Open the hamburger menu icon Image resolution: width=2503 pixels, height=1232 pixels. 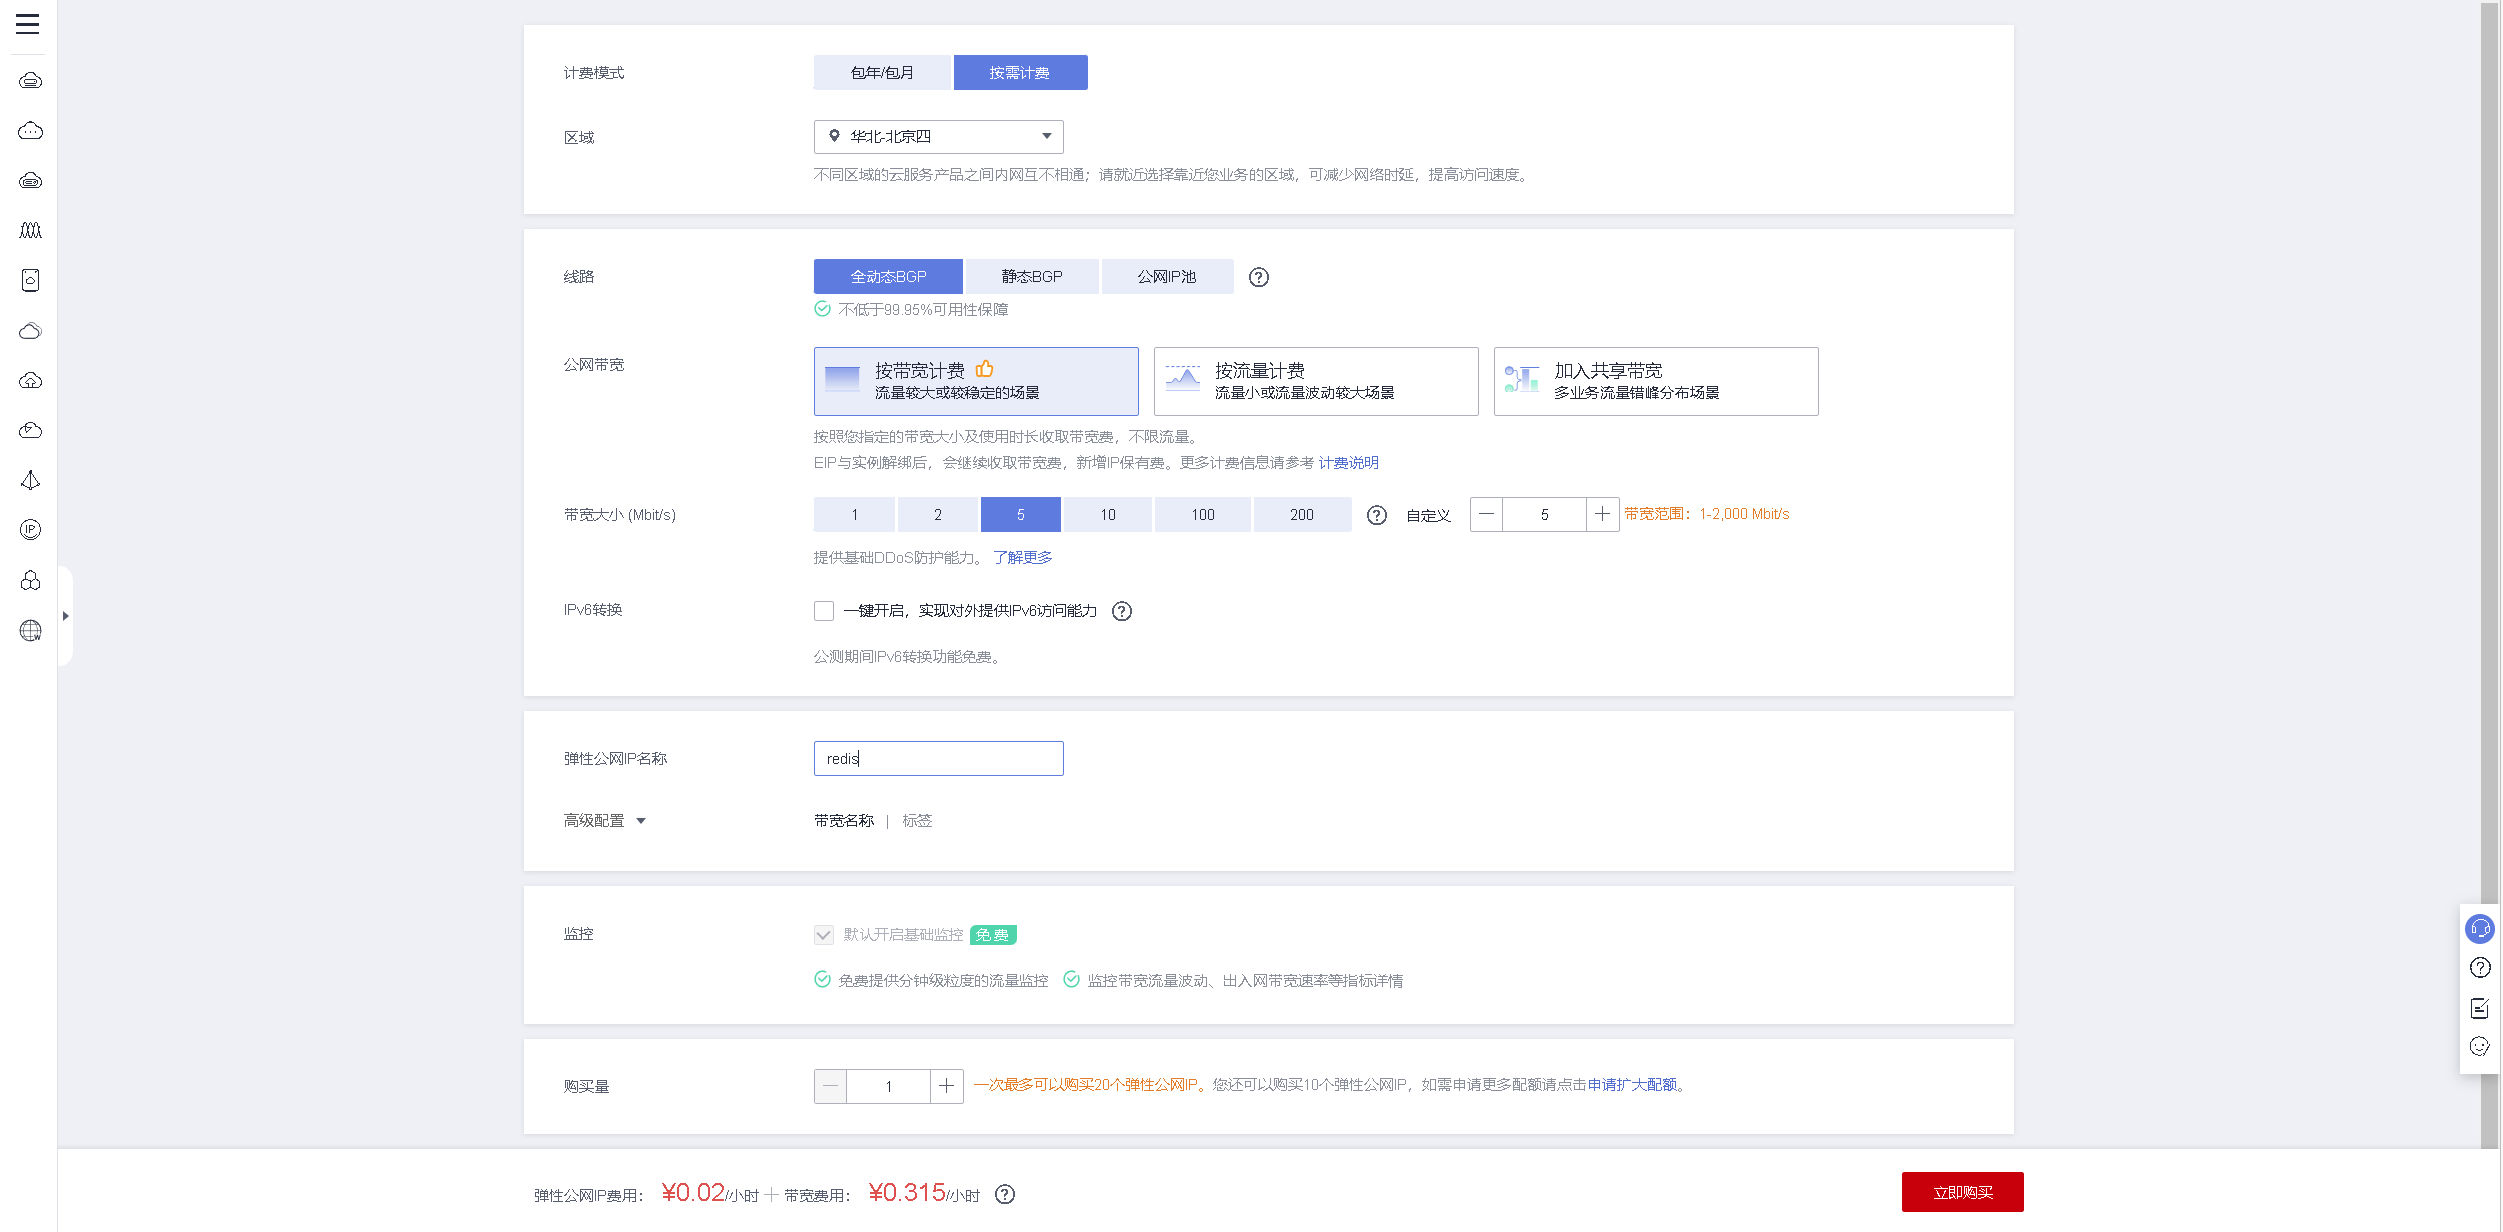[28, 24]
